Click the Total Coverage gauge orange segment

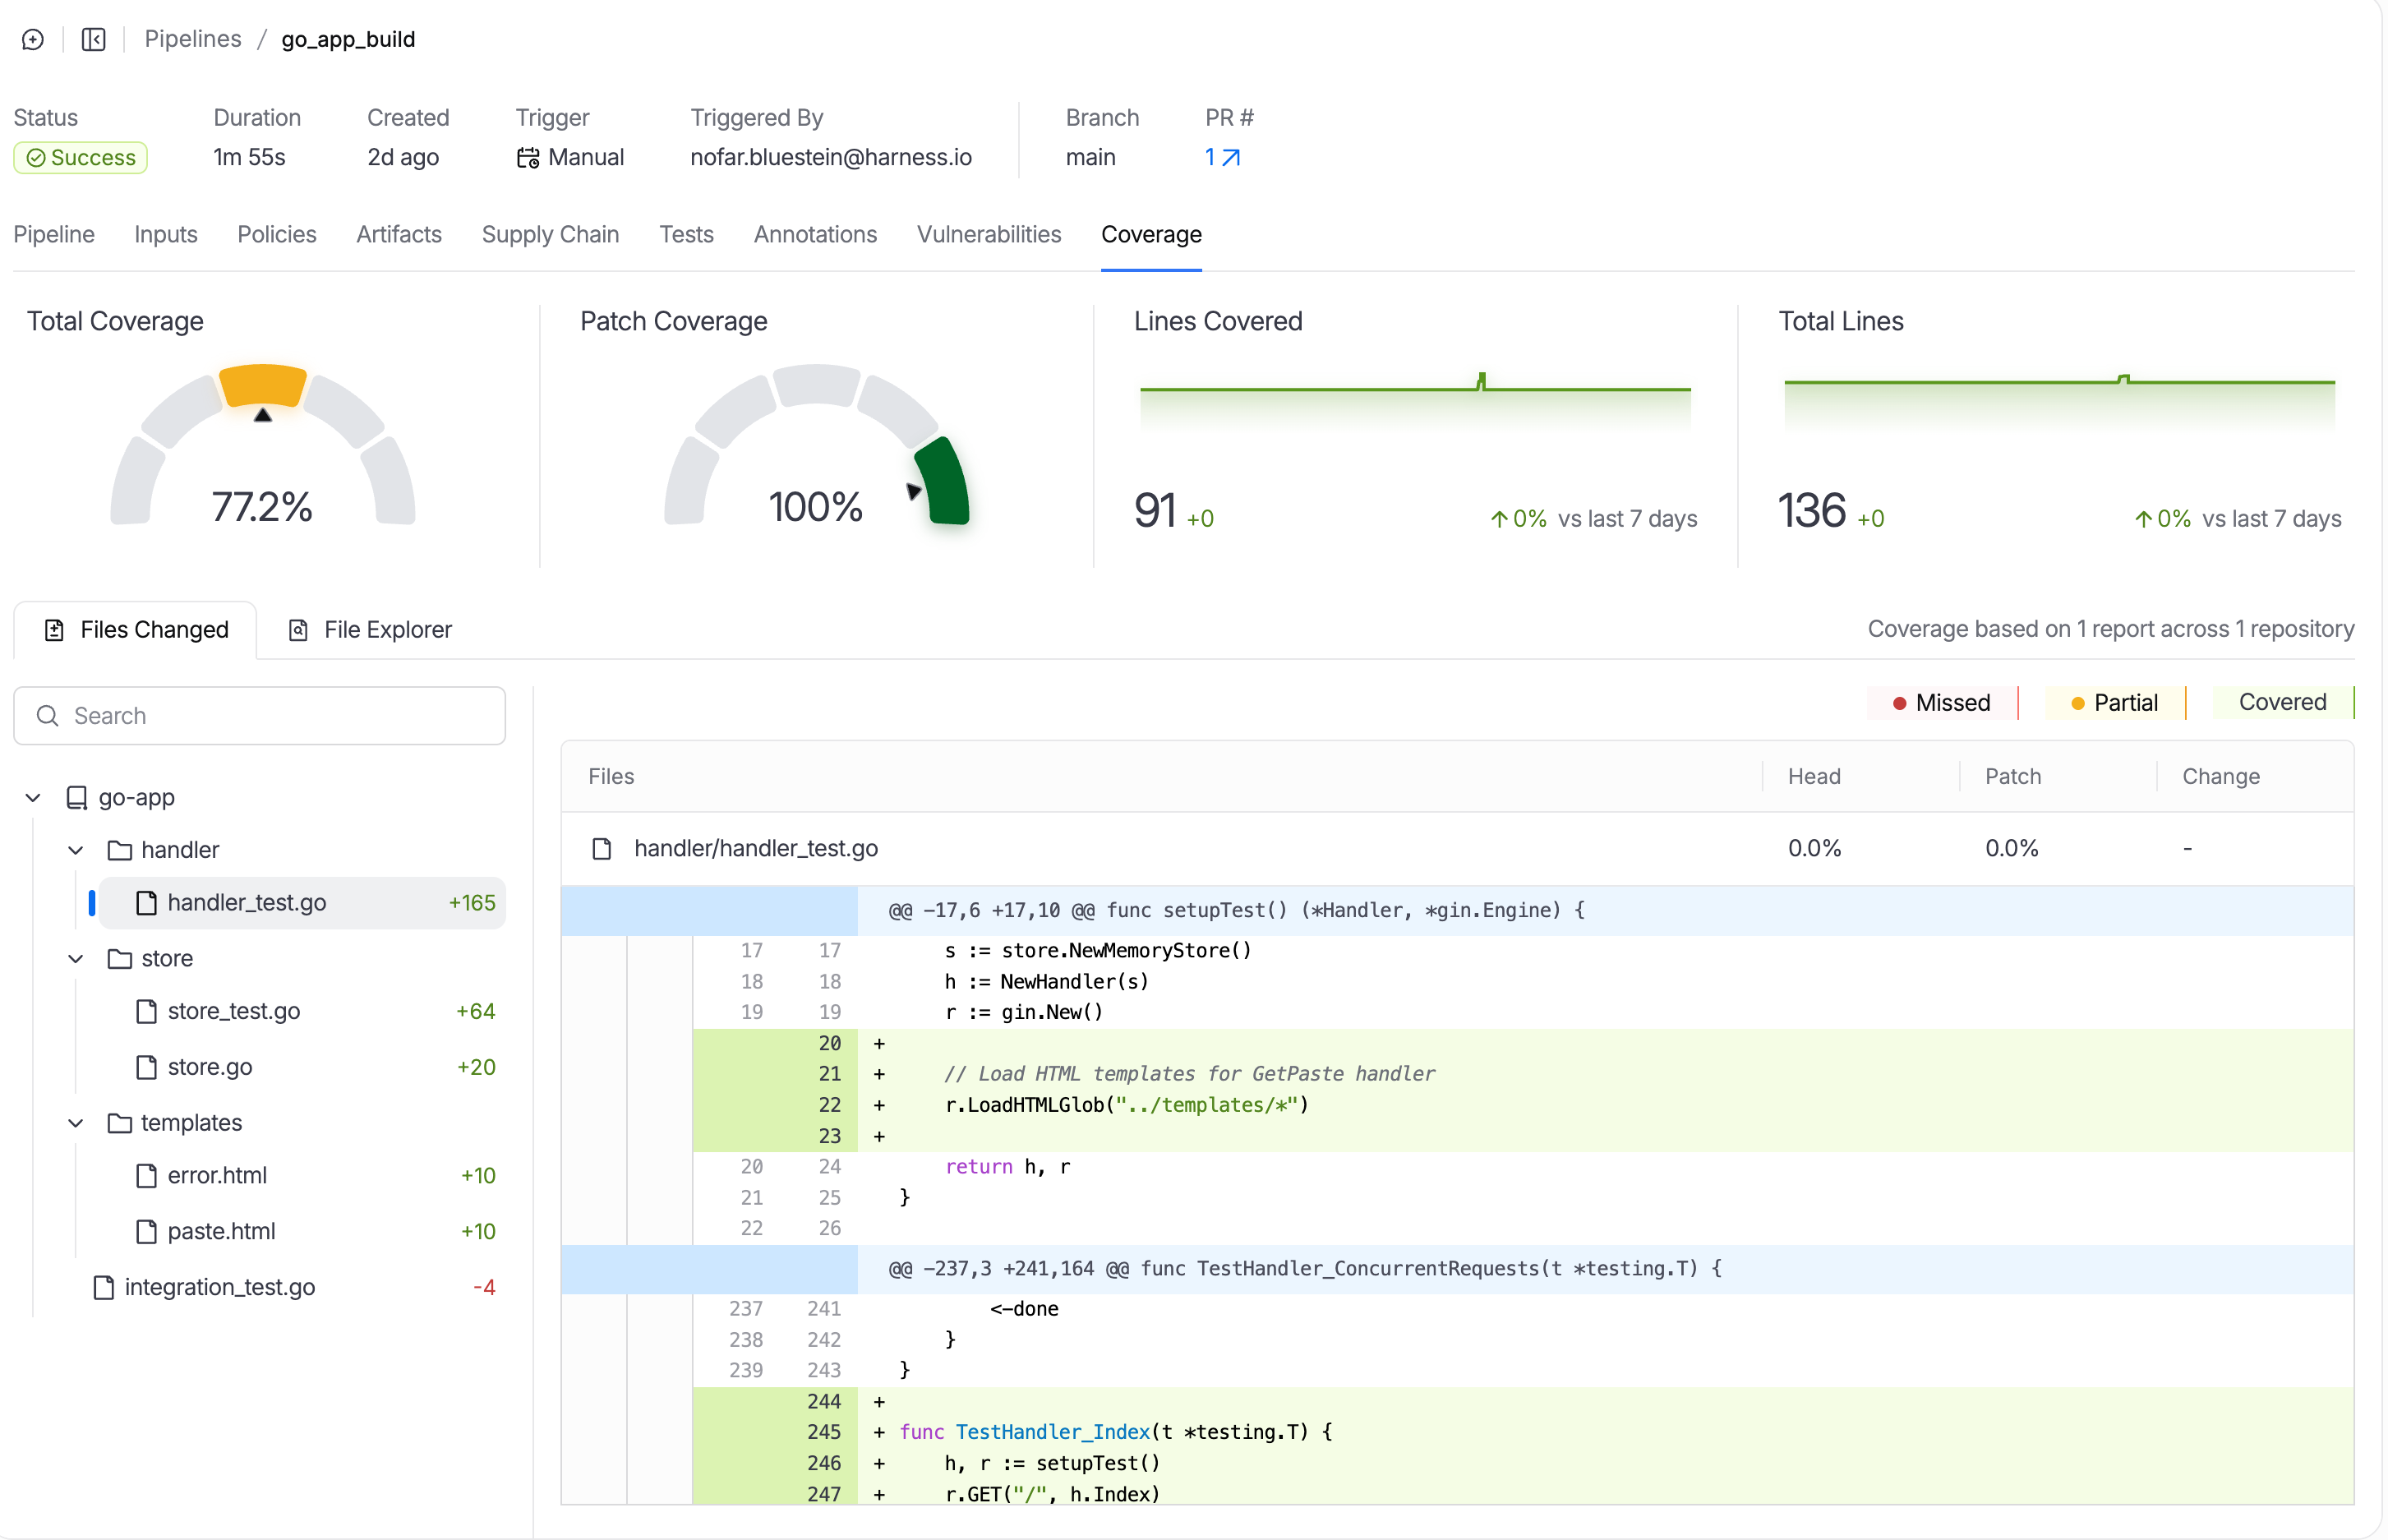pyautogui.click(x=263, y=384)
